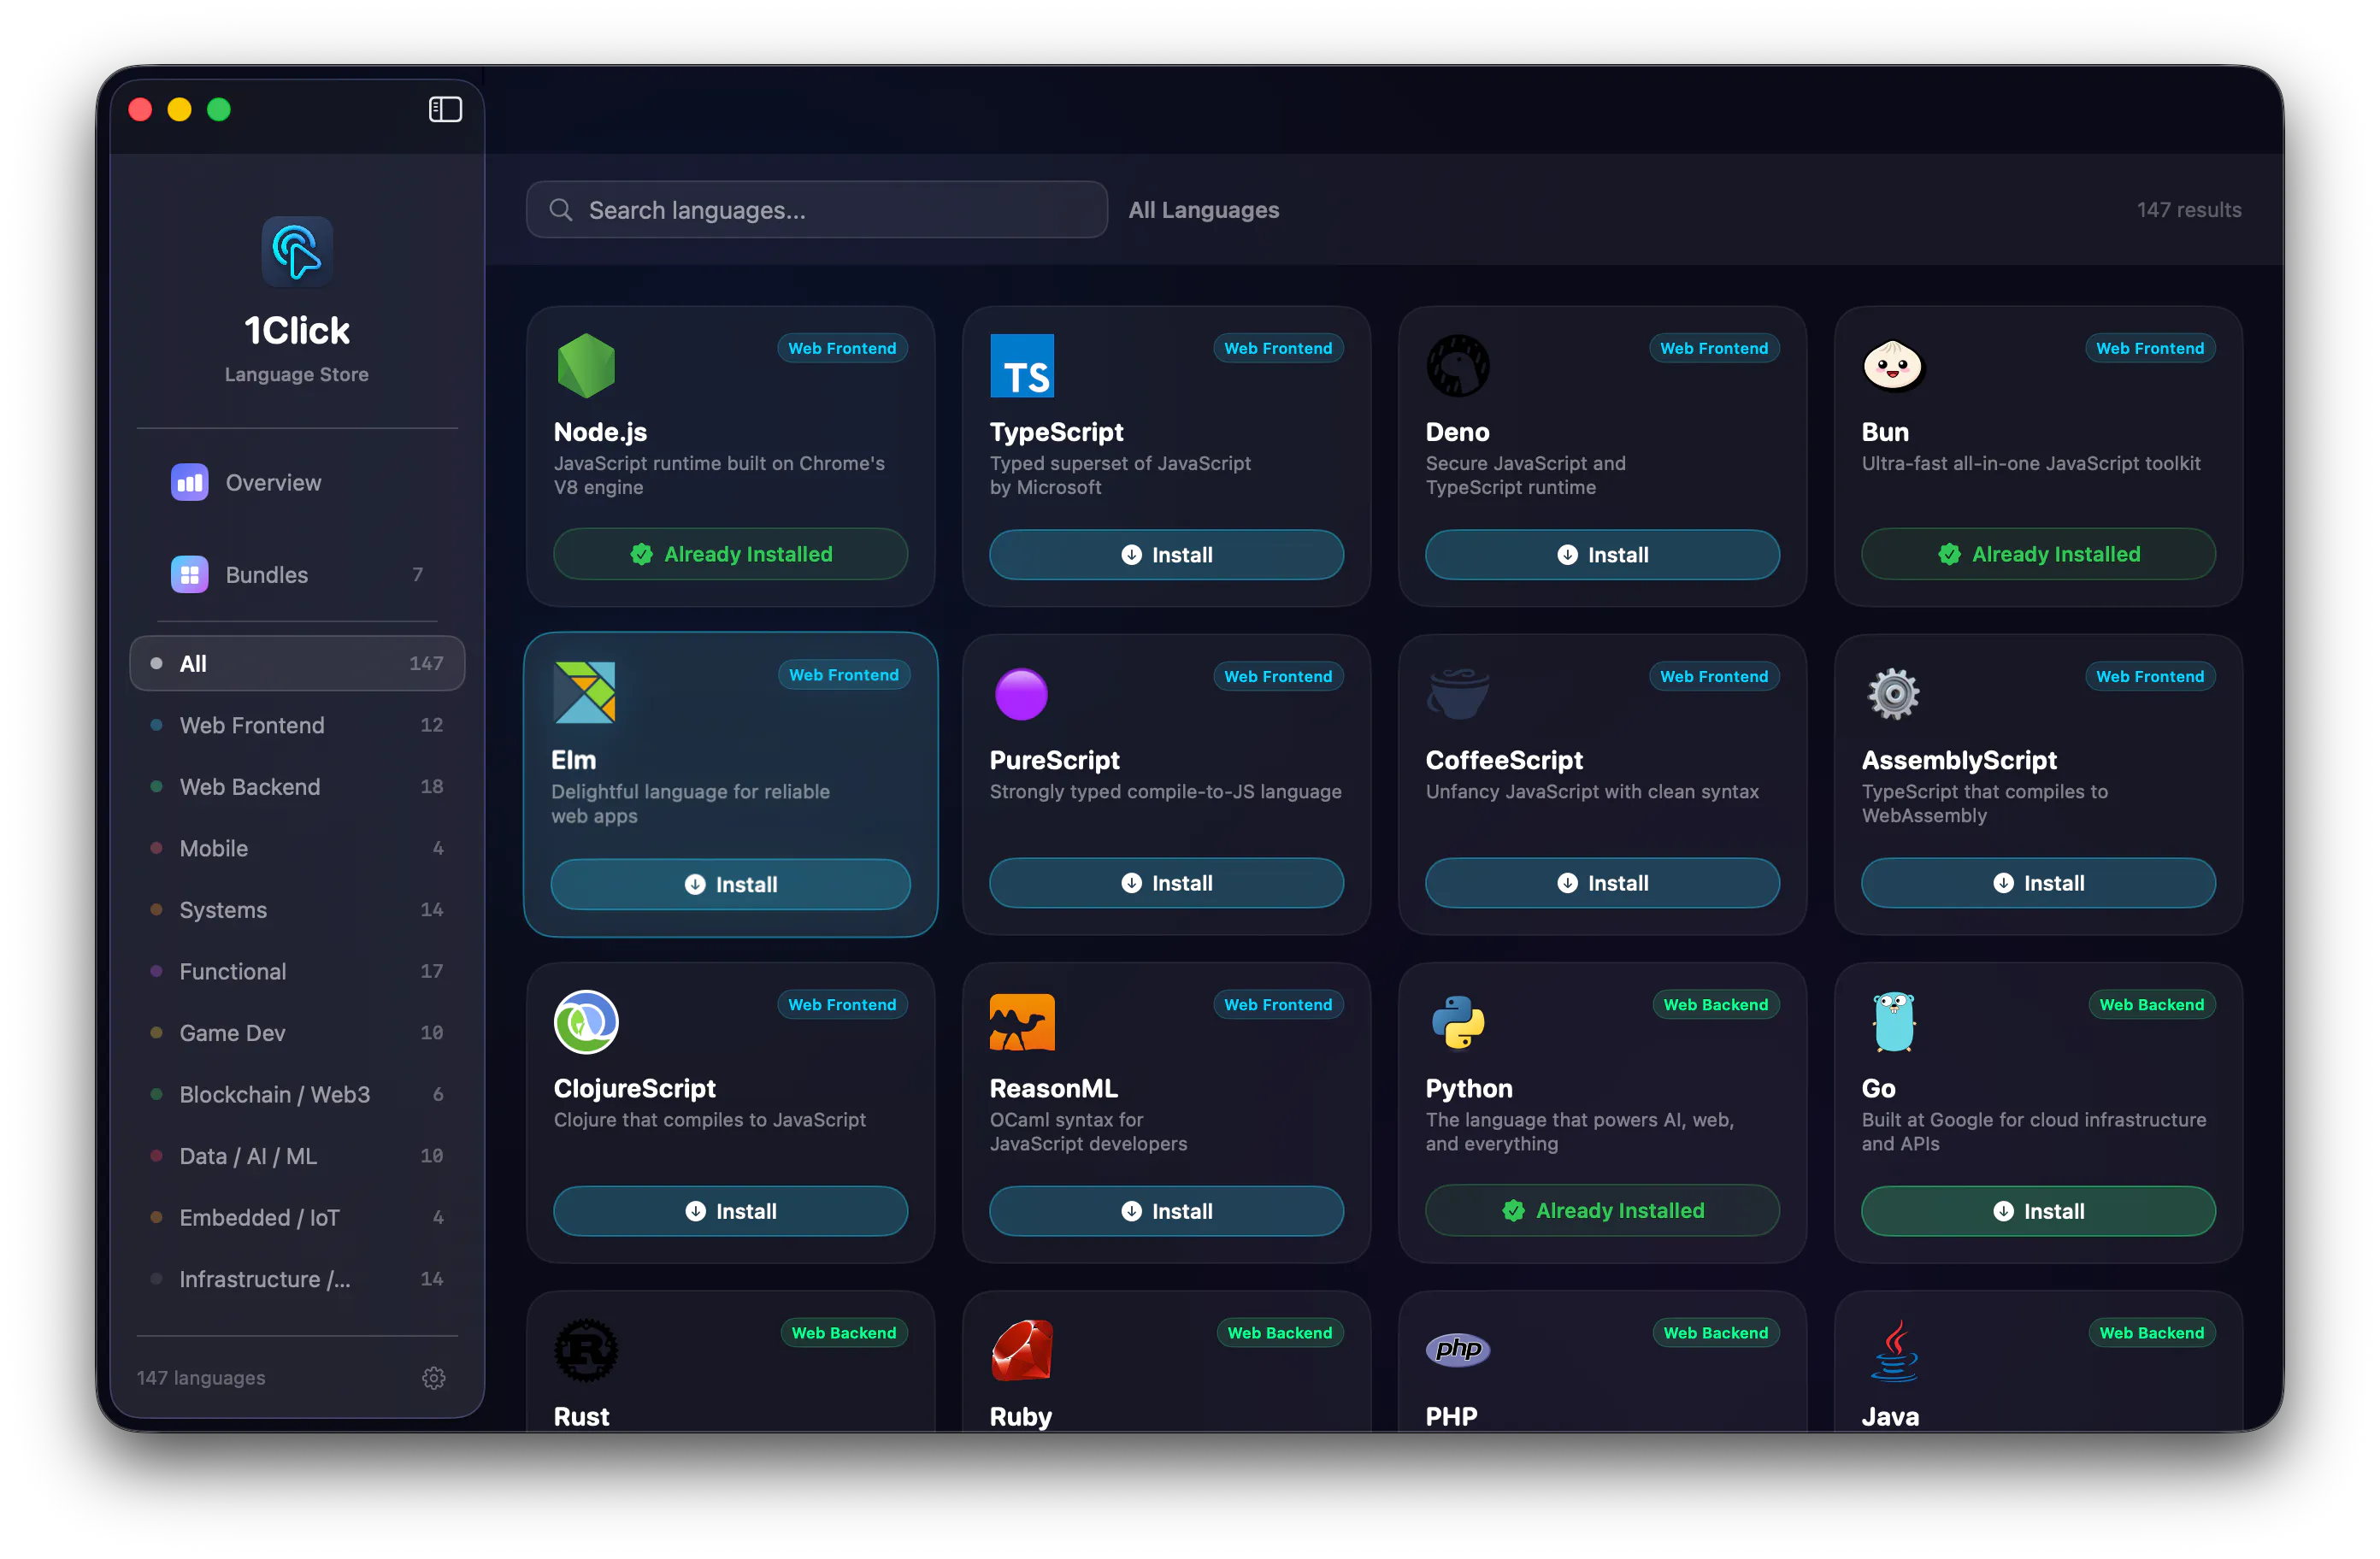The width and height of the screenshot is (2380, 1559).
Task: Install ClojureScript
Action: click(x=730, y=1210)
